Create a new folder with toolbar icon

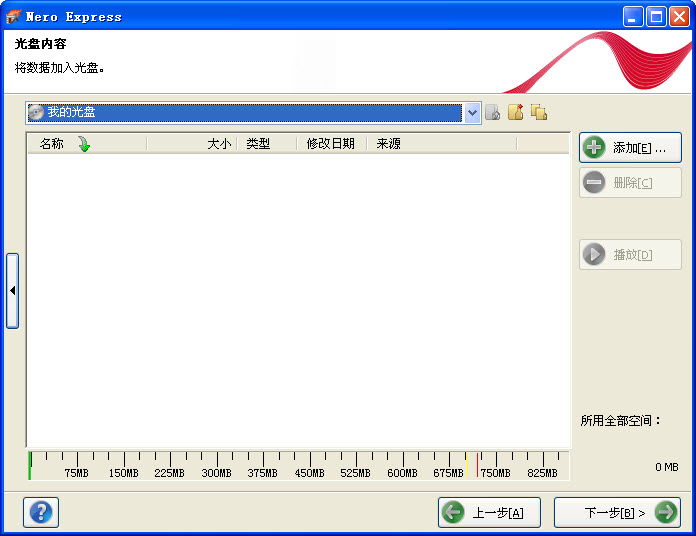(516, 112)
